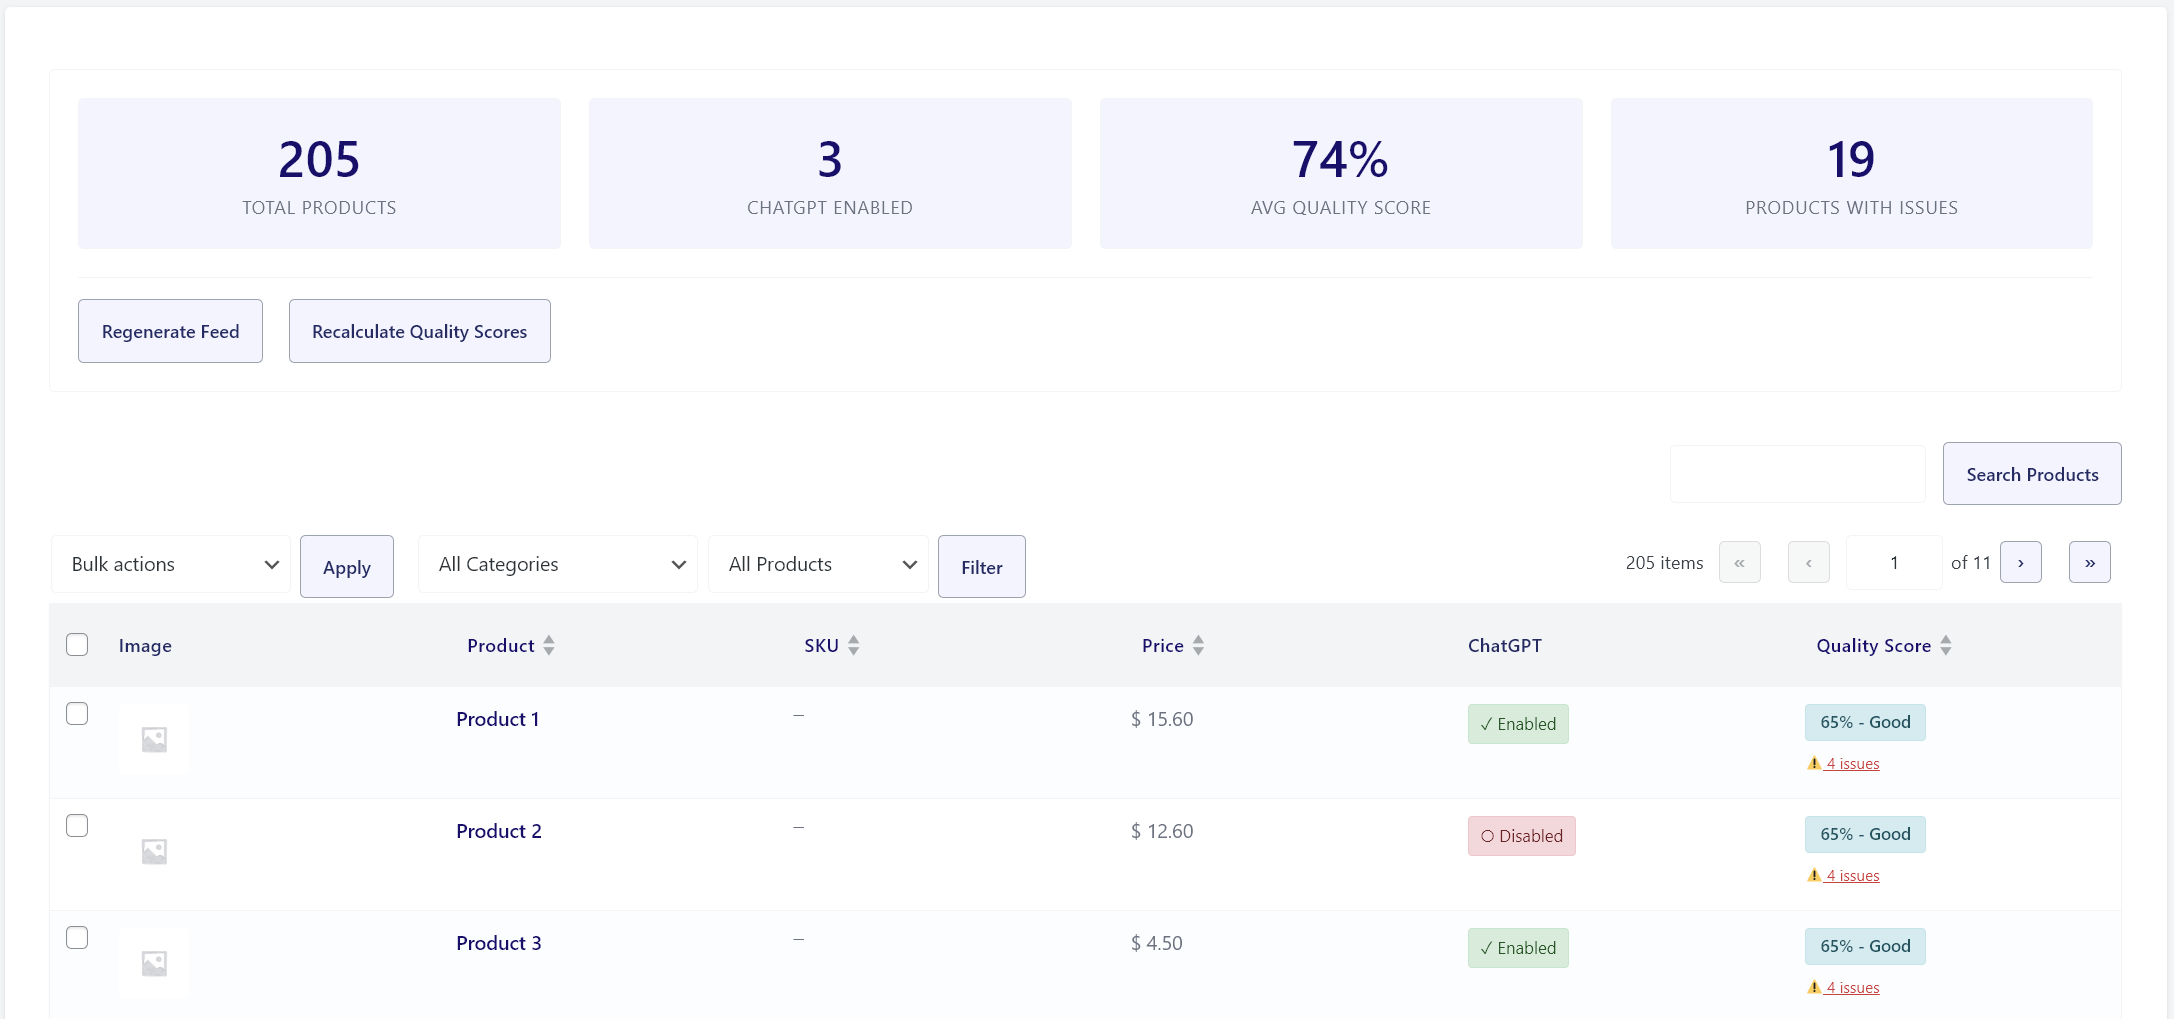The height and width of the screenshot is (1019, 2174).
Task: Open the Bulk actions dropdown
Action: (x=171, y=565)
